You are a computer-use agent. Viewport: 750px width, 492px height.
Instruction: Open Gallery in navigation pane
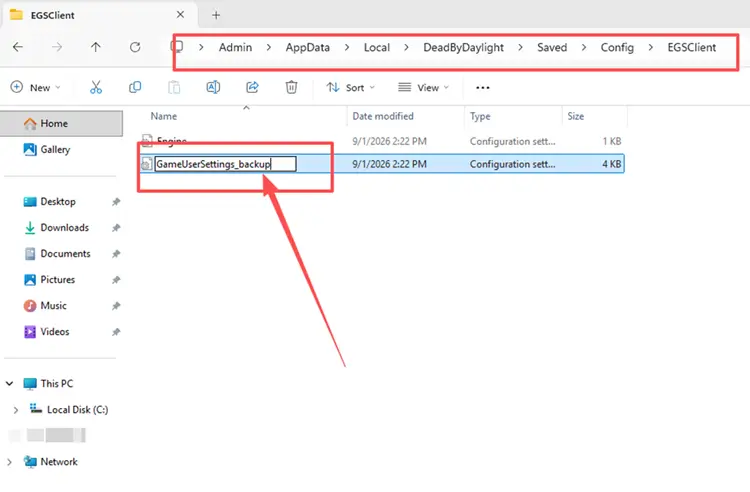coord(55,150)
